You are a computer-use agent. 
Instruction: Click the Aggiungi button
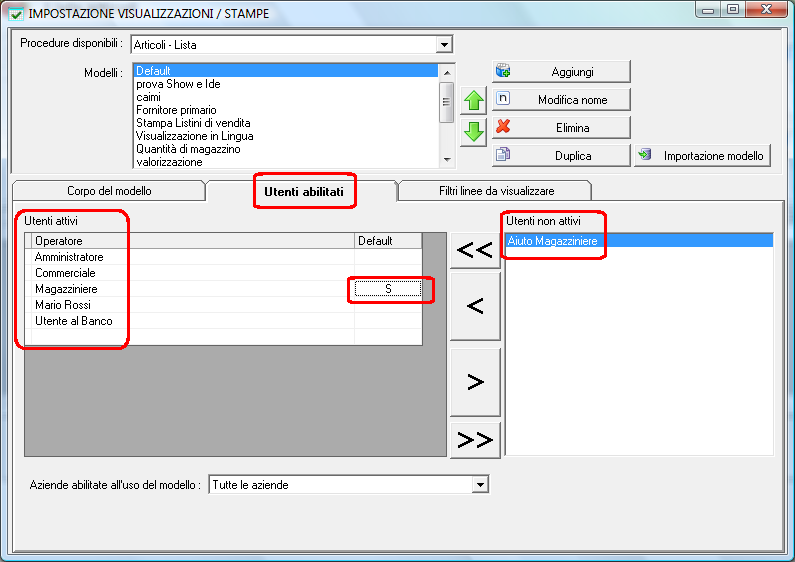coord(561,72)
